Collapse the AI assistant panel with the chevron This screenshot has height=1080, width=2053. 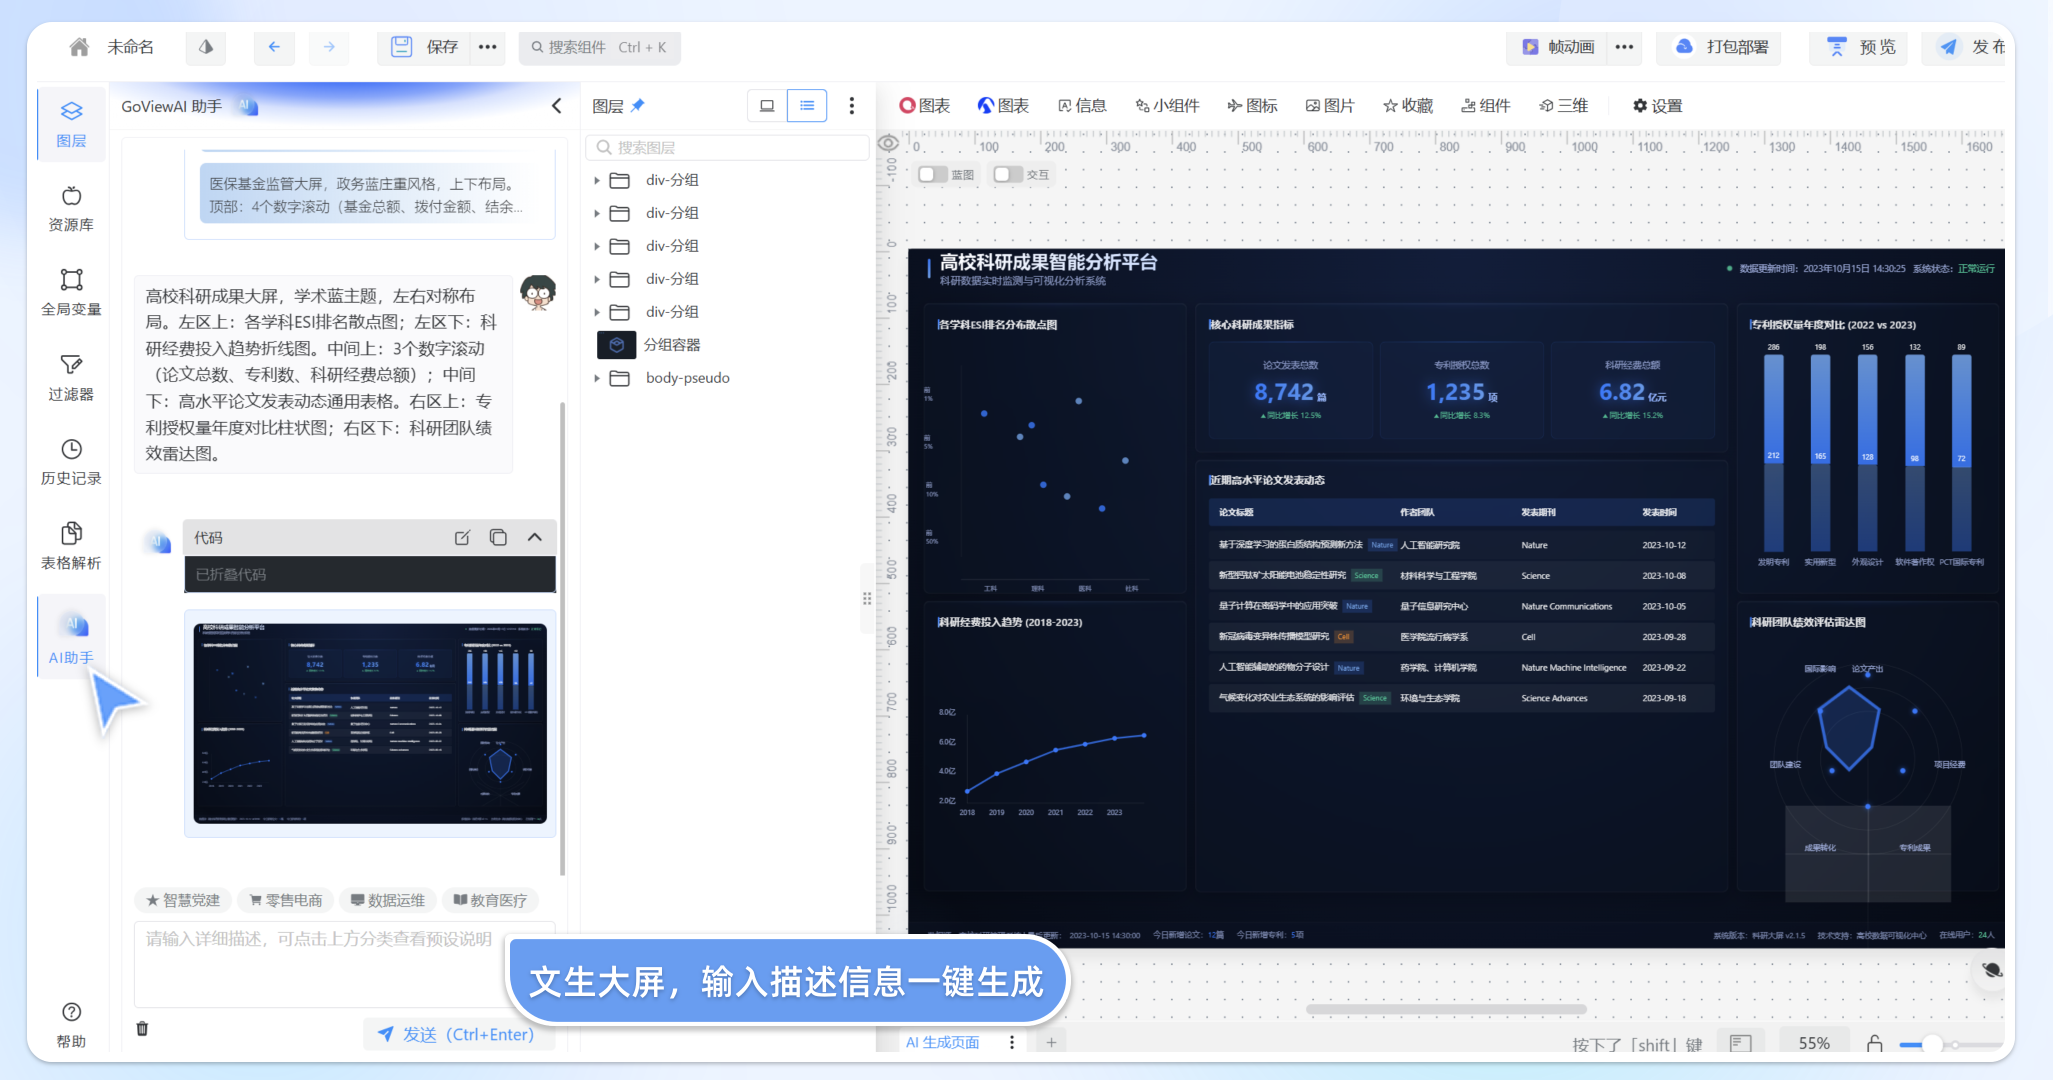(557, 105)
